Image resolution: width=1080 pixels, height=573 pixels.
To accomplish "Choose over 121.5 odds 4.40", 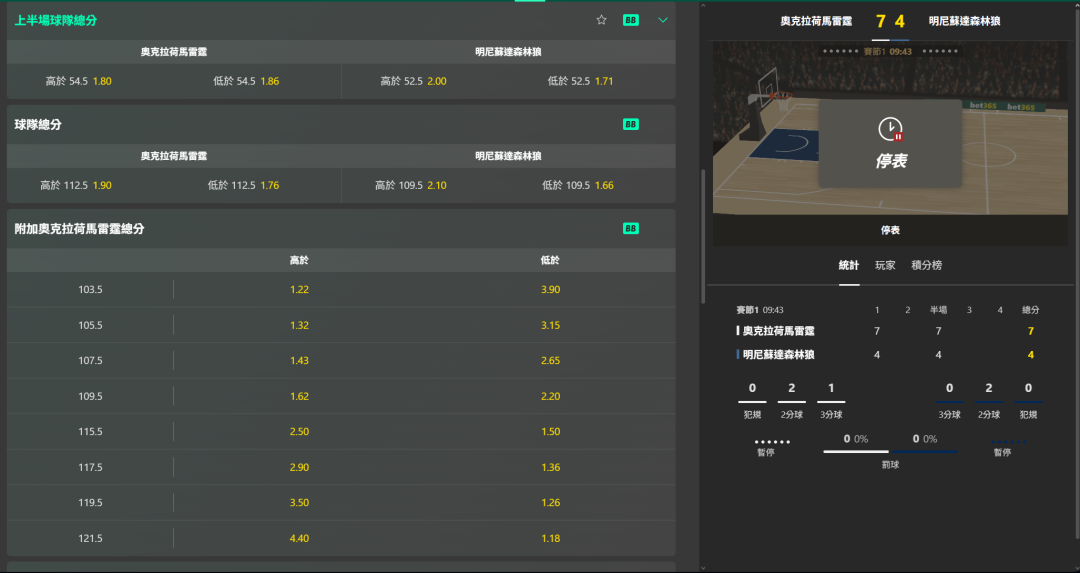I will pyautogui.click(x=299, y=538).
